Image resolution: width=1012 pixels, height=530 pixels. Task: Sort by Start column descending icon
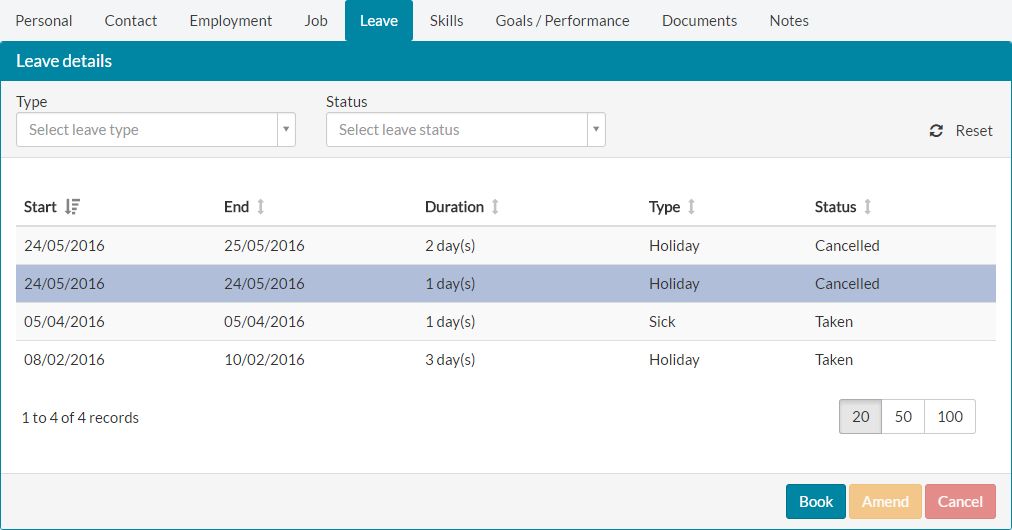(72, 207)
